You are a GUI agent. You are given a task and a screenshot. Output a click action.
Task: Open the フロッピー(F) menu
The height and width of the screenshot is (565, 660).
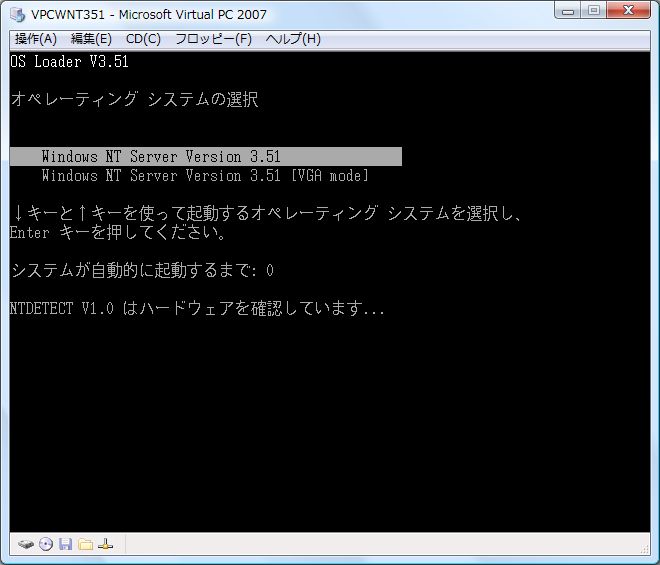(x=213, y=39)
